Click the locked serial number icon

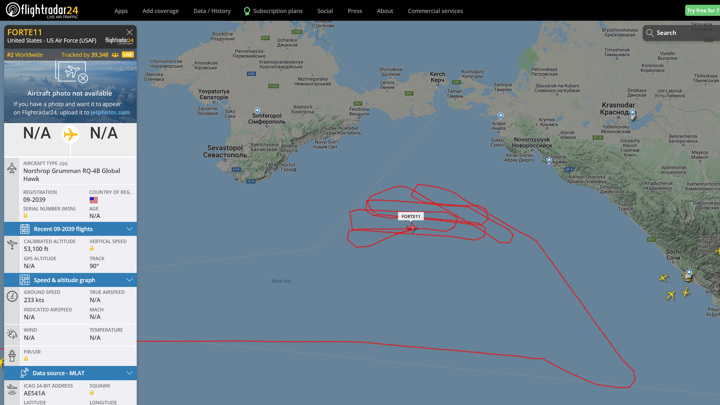(25, 216)
